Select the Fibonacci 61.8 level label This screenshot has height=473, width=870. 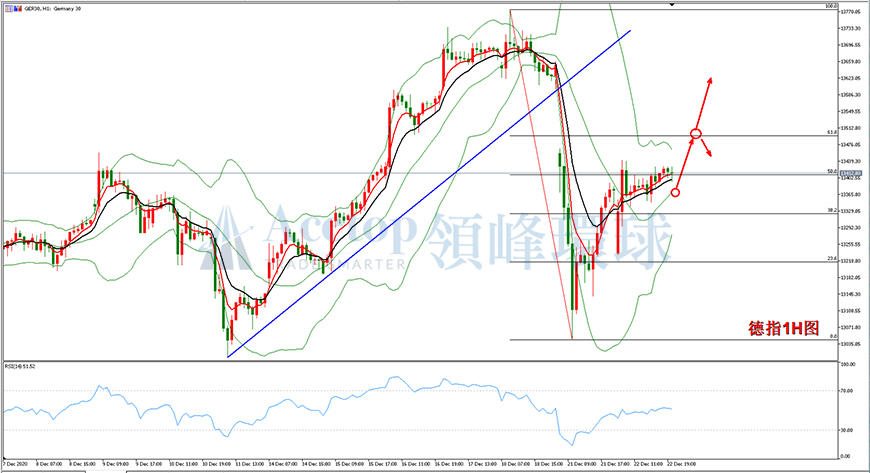pos(832,133)
